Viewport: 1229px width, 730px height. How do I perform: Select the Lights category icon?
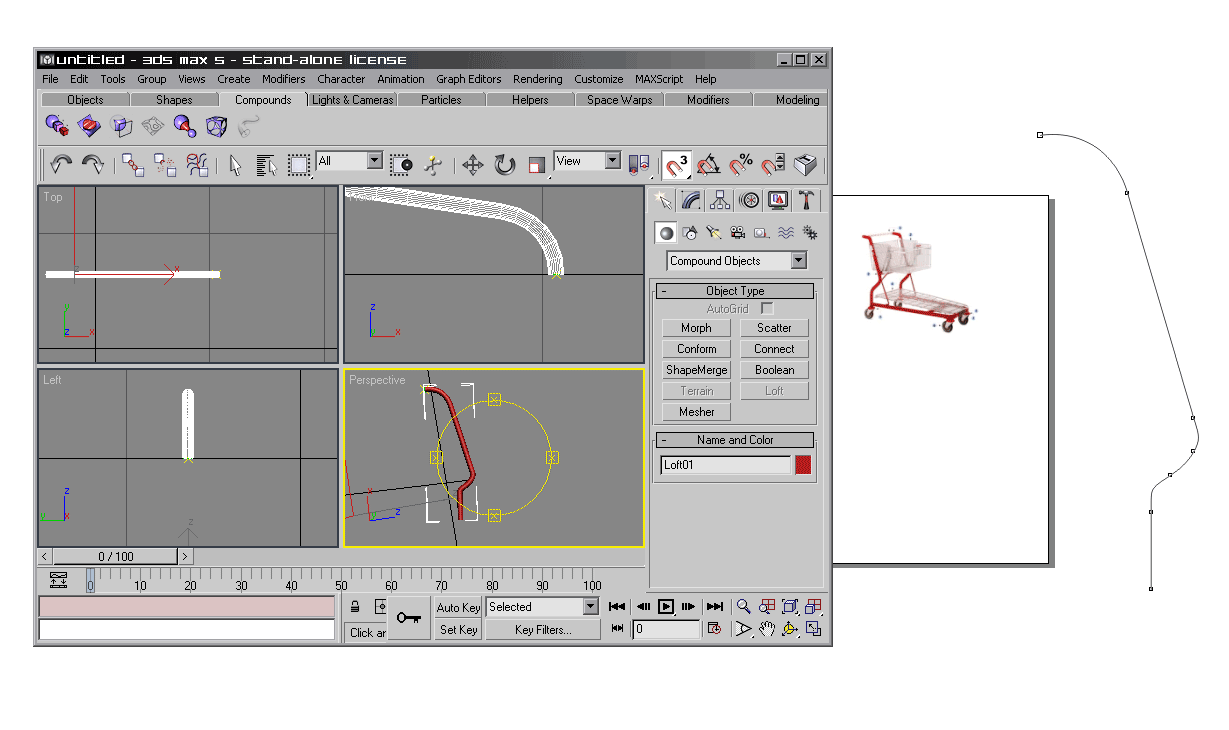pyautogui.click(x=714, y=233)
